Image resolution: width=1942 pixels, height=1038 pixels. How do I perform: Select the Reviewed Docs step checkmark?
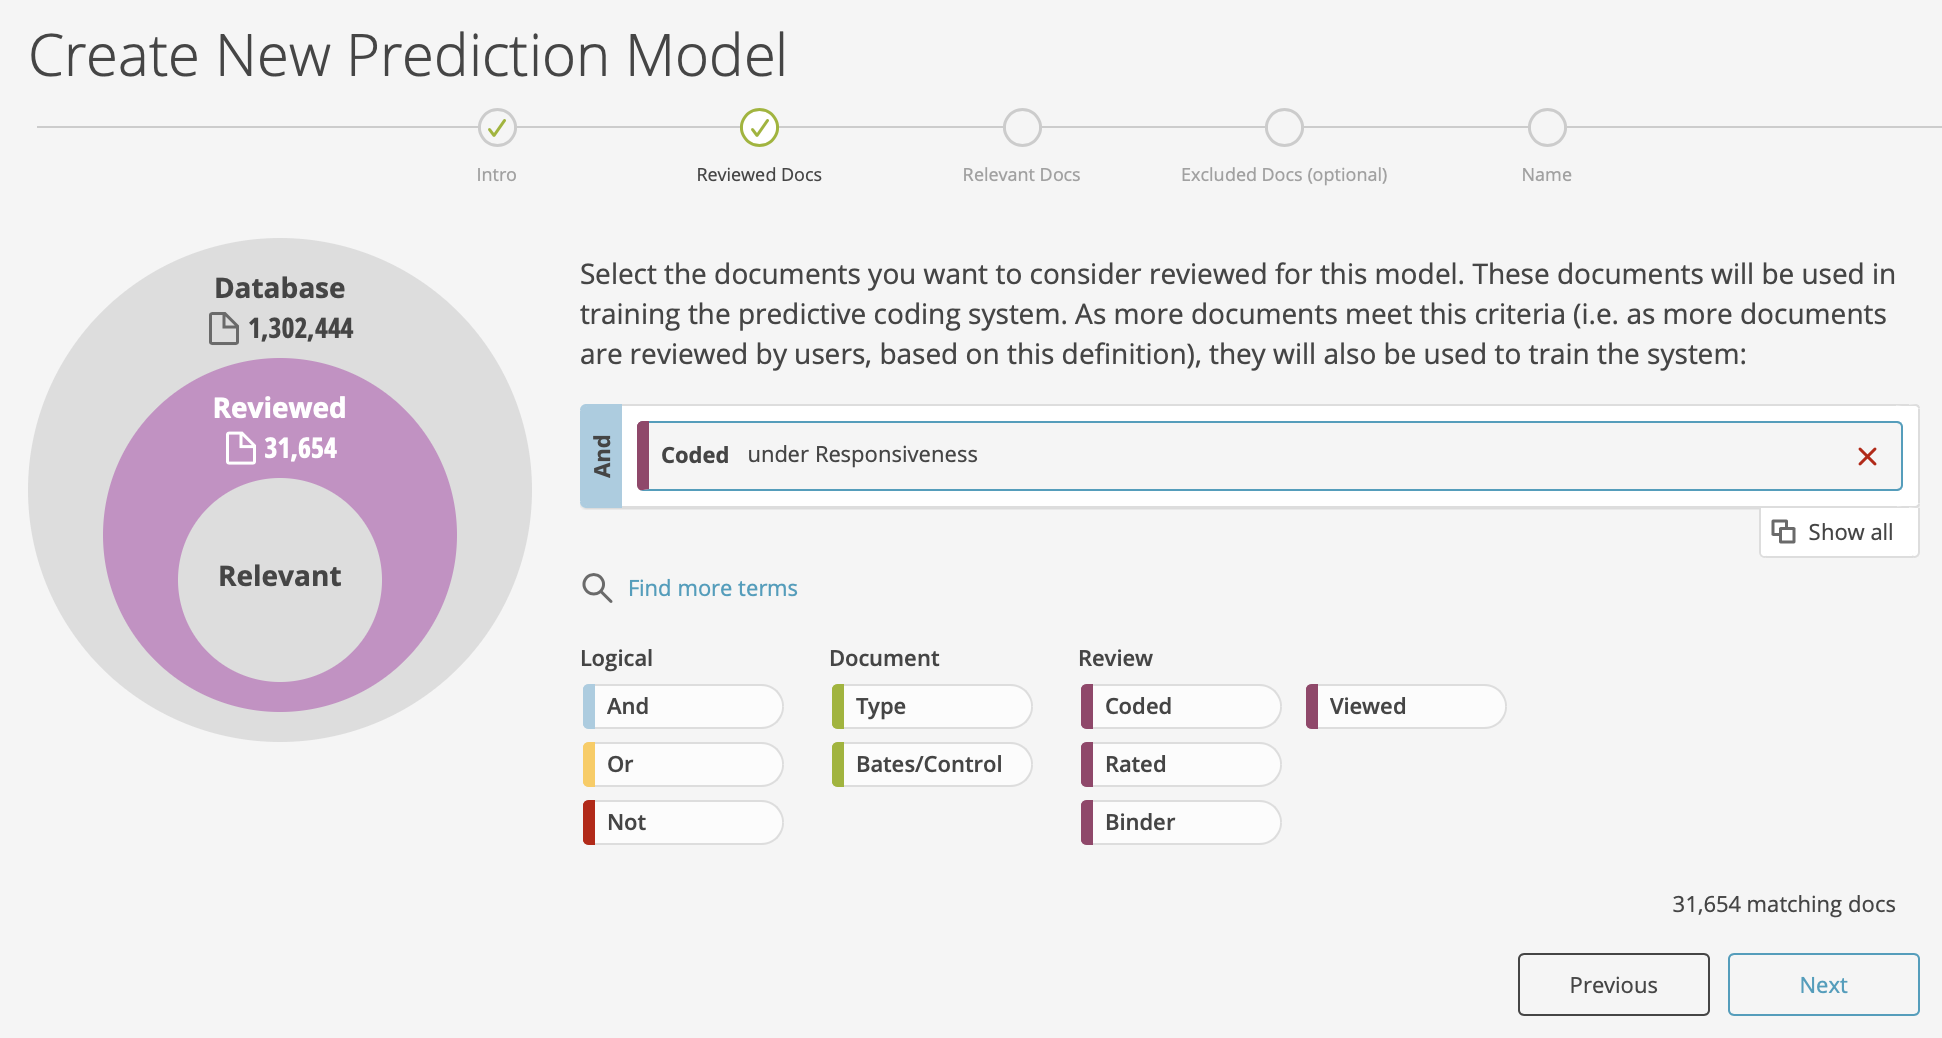[759, 128]
